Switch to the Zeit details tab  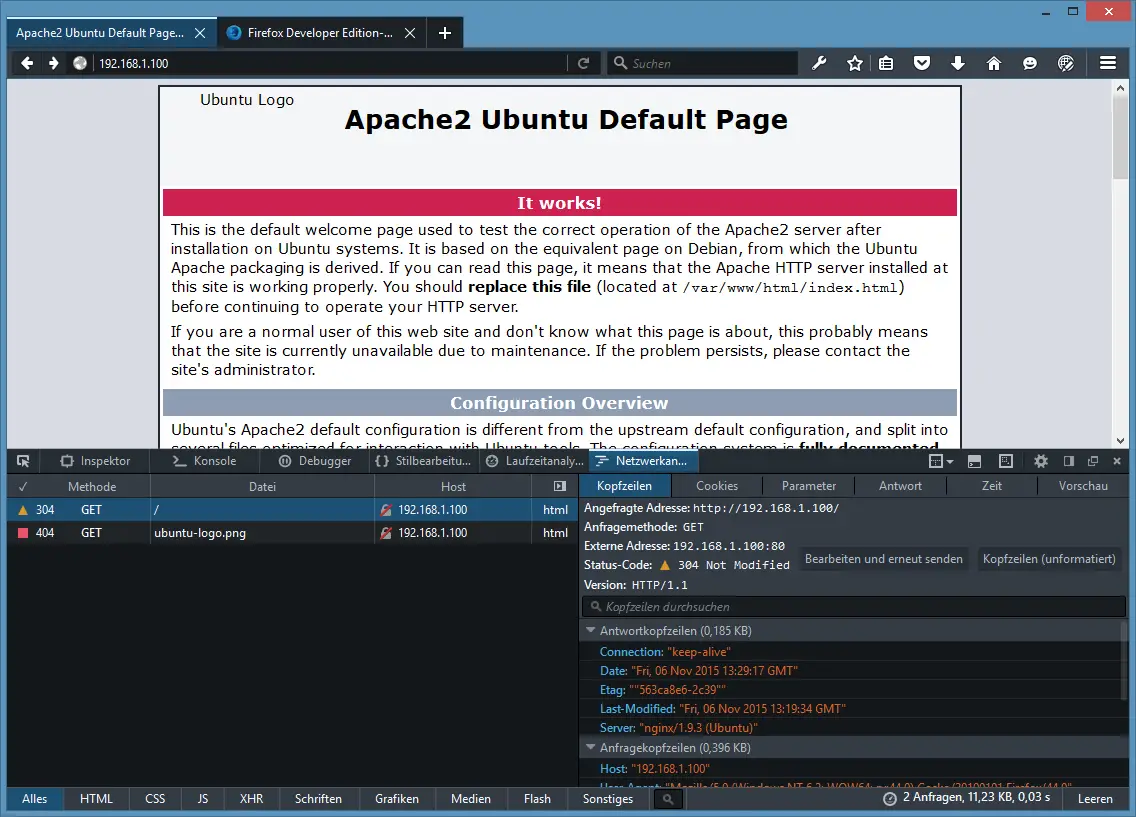point(992,486)
